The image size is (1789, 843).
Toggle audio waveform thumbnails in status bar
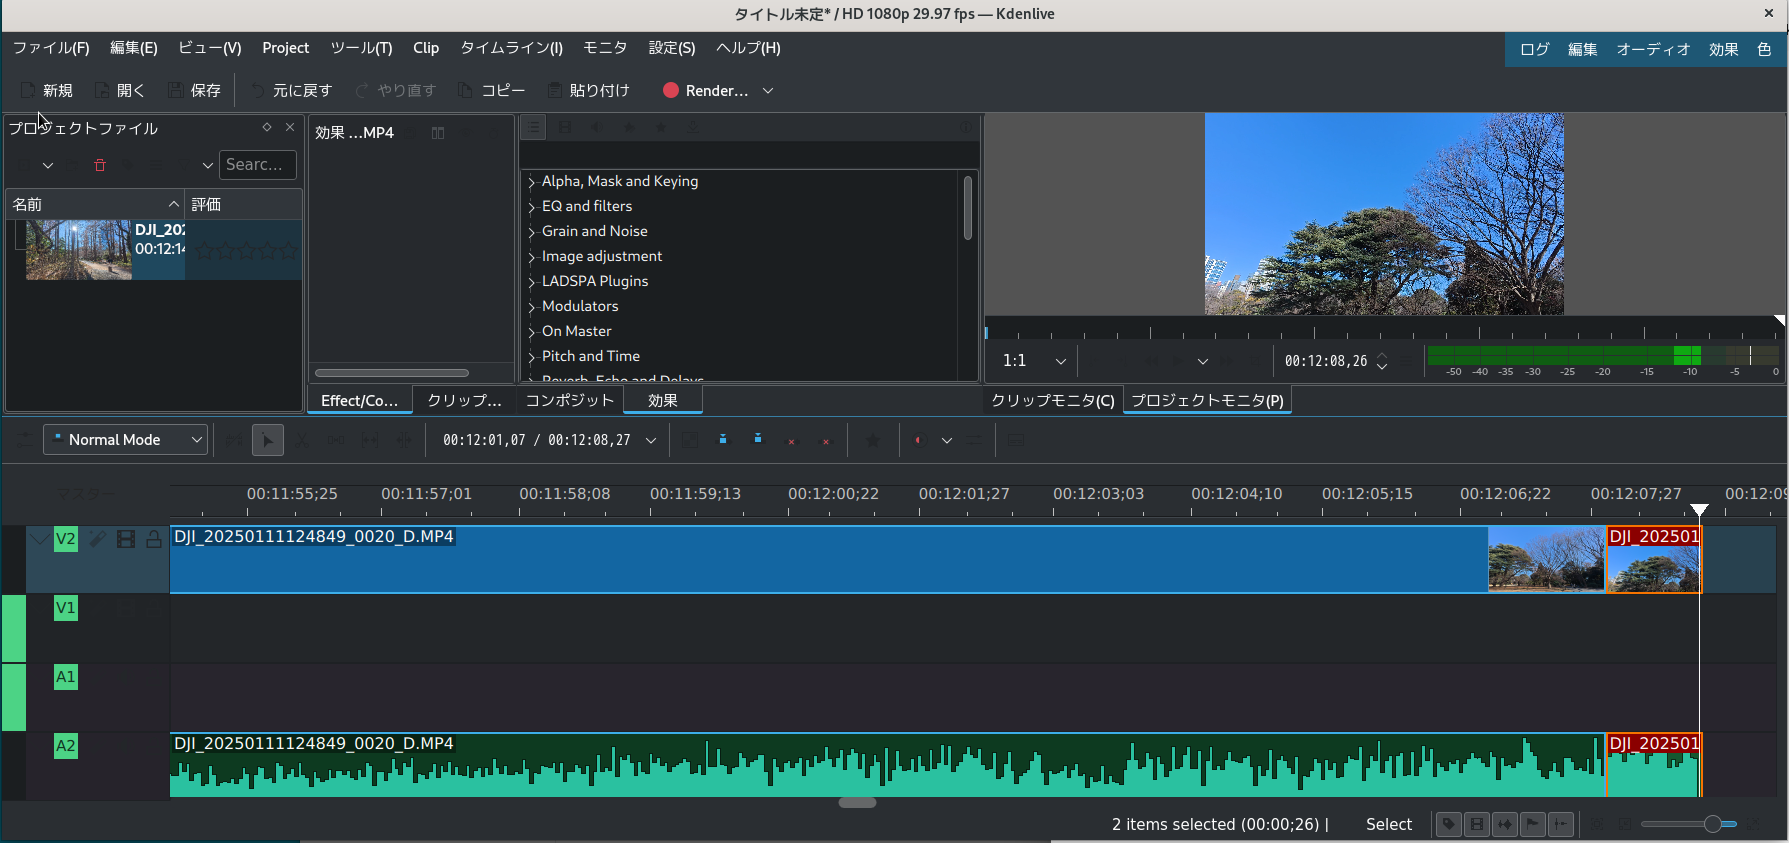(1505, 824)
